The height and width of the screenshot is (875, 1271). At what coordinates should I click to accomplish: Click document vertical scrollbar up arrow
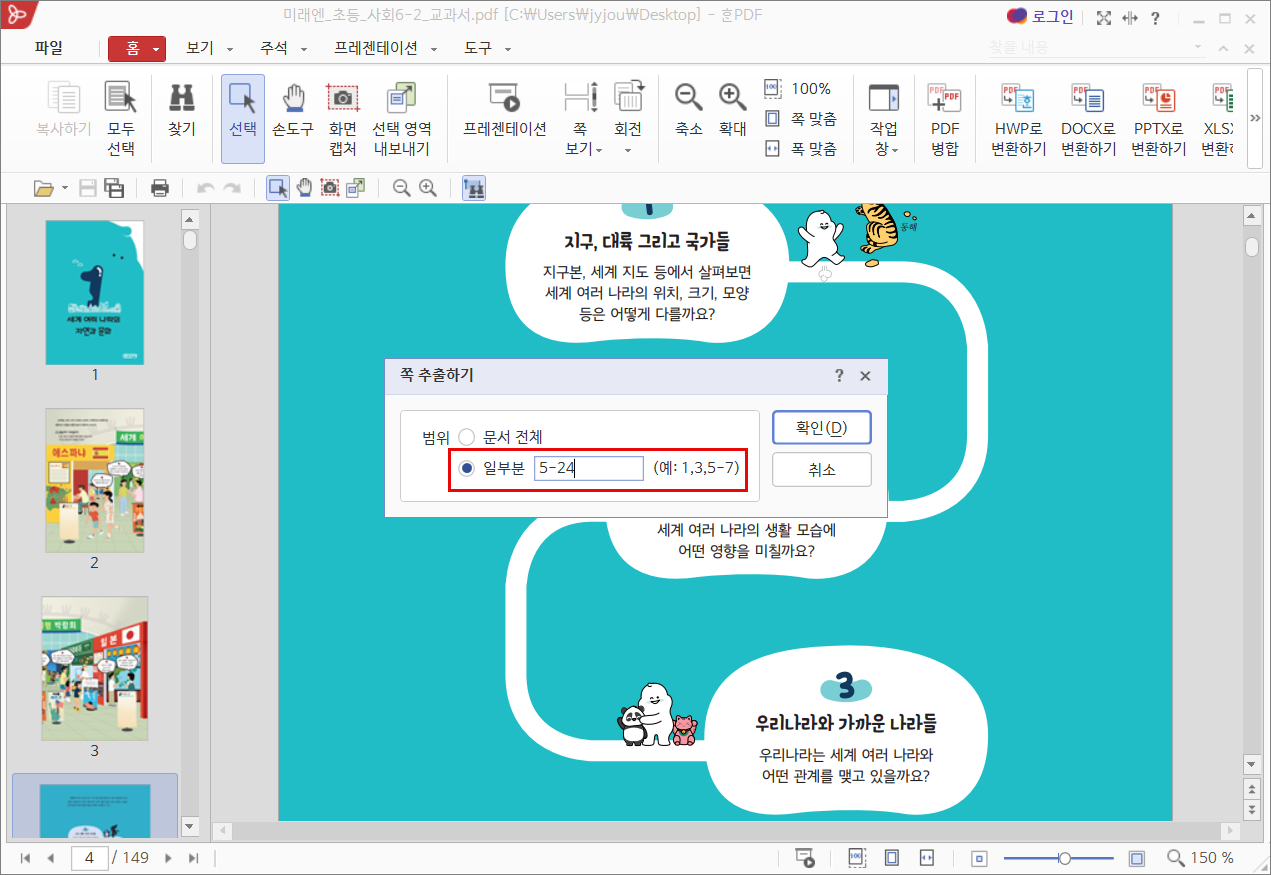1251,216
